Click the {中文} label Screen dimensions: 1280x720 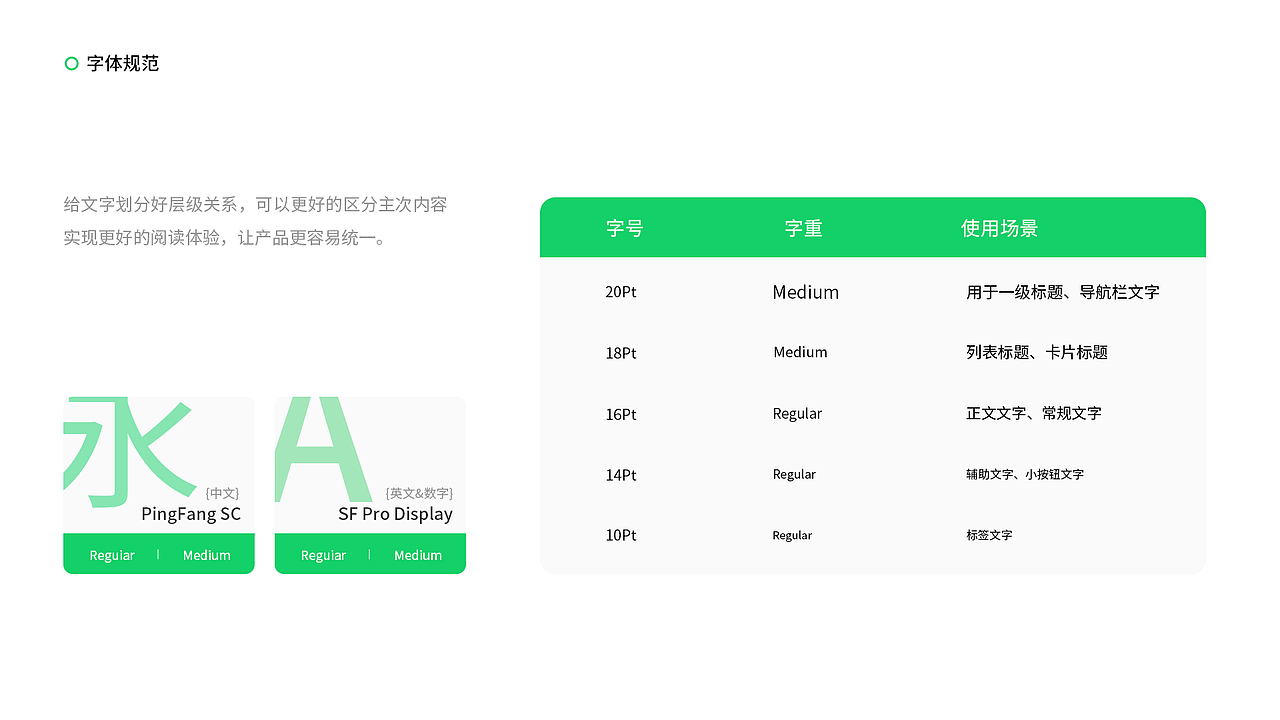(x=222, y=493)
